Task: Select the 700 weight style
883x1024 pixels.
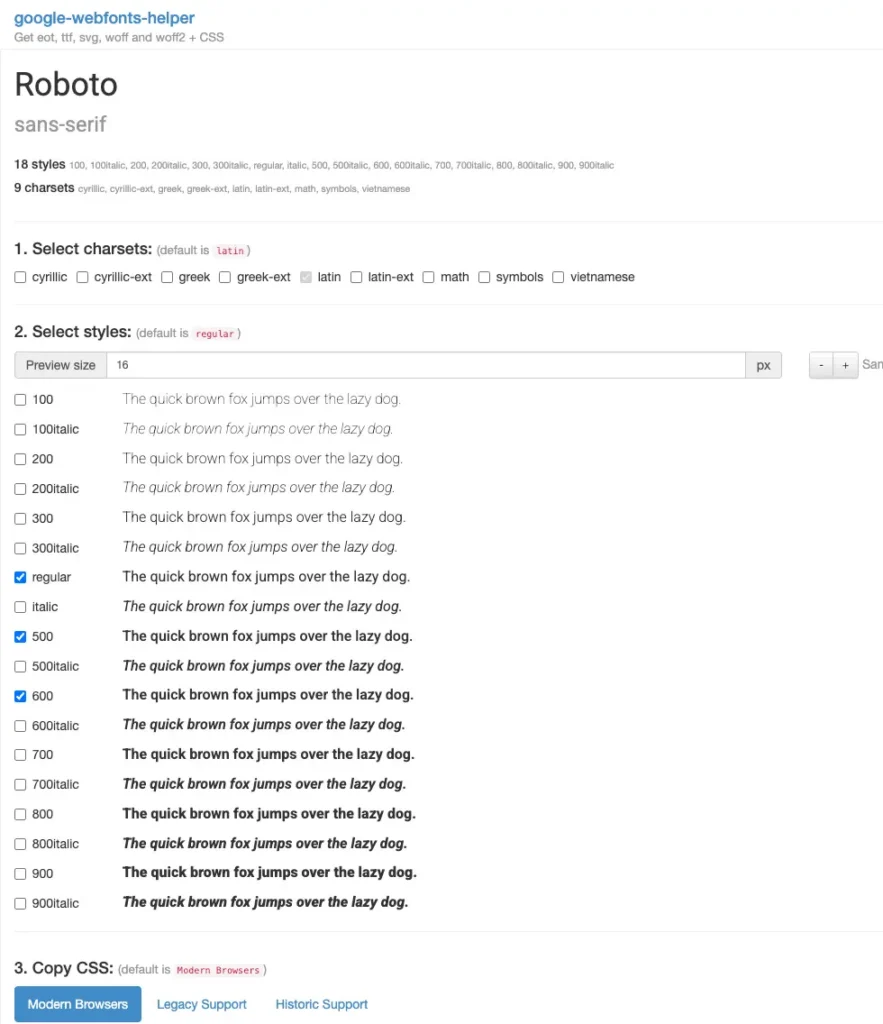Action: [x=20, y=754]
